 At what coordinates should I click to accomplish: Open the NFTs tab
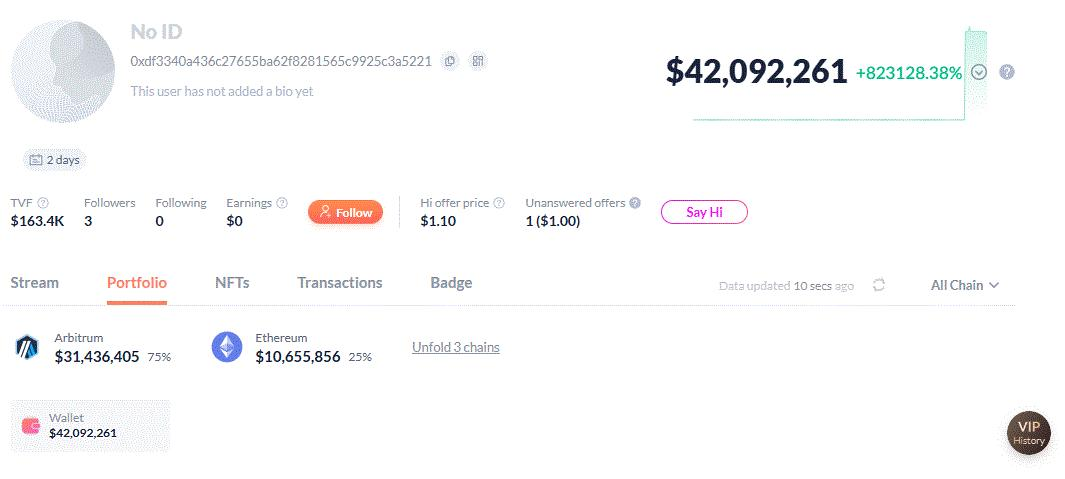click(232, 283)
